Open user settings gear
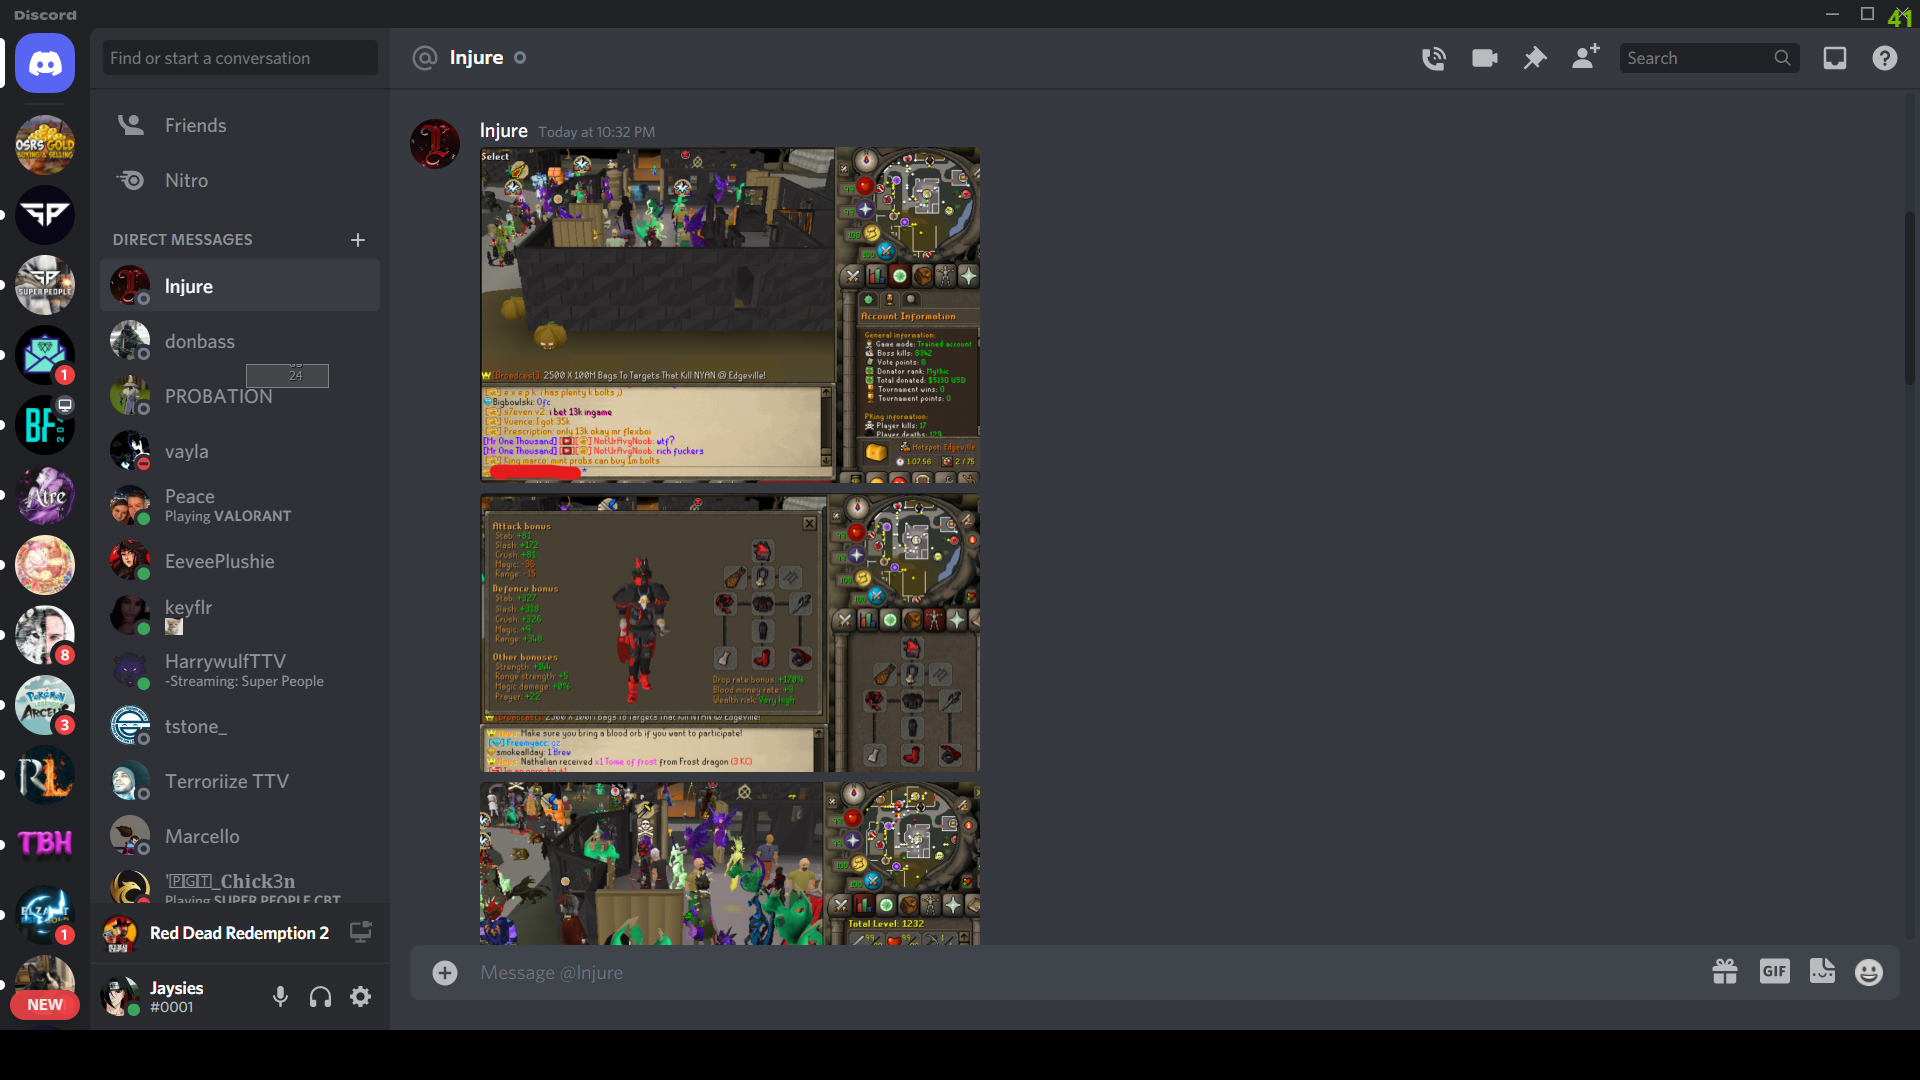This screenshot has width=1920, height=1080. click(360, 996)
